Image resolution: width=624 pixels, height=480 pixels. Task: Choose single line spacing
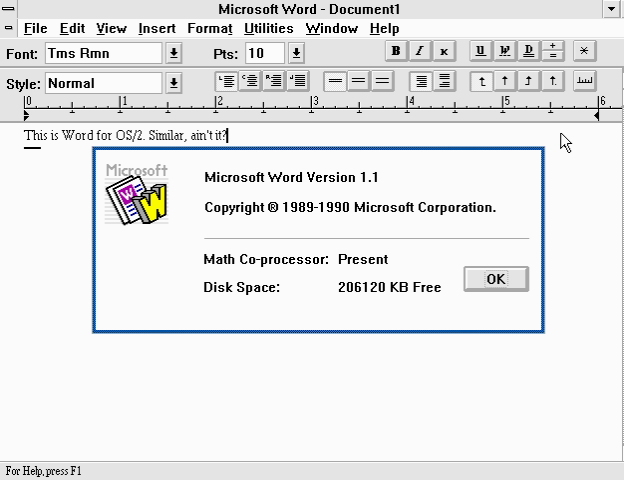(x=335, y=81)
